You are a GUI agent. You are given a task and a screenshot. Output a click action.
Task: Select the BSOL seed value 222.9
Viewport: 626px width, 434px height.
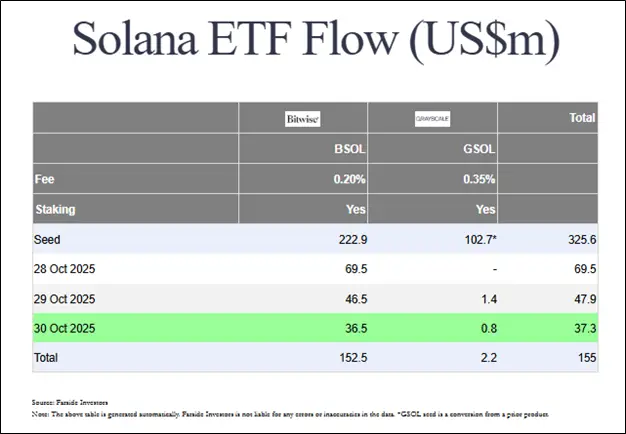coord(346,241)
